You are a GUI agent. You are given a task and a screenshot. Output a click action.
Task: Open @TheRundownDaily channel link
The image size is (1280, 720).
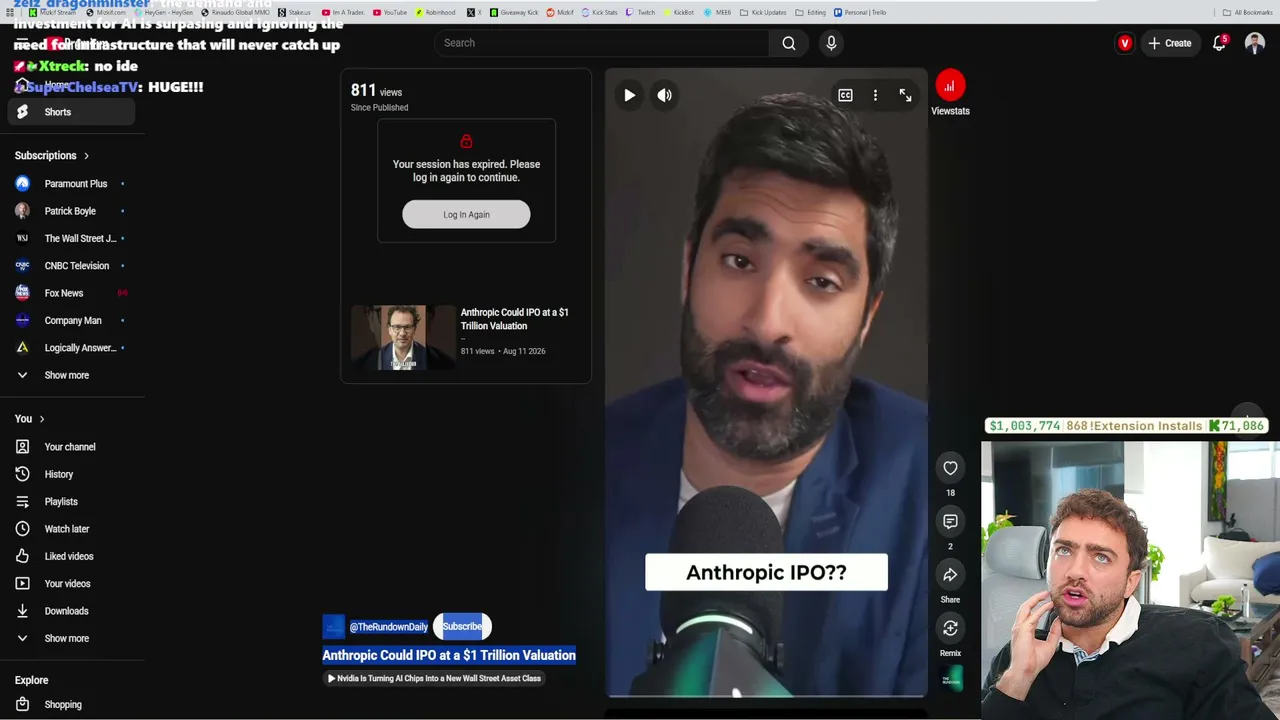(x=389, y=627)
